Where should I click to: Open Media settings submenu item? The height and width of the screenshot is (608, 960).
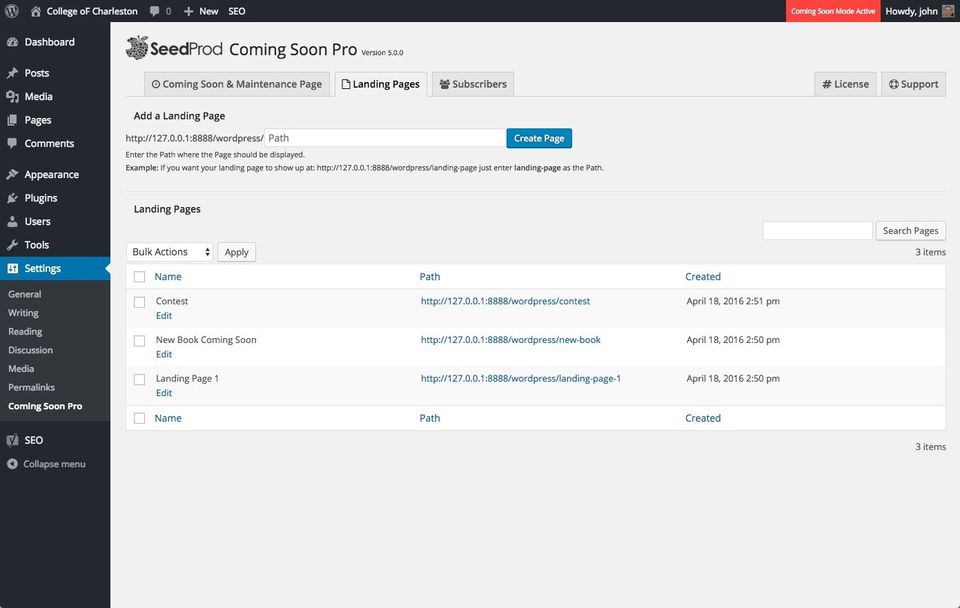point(21,369)
